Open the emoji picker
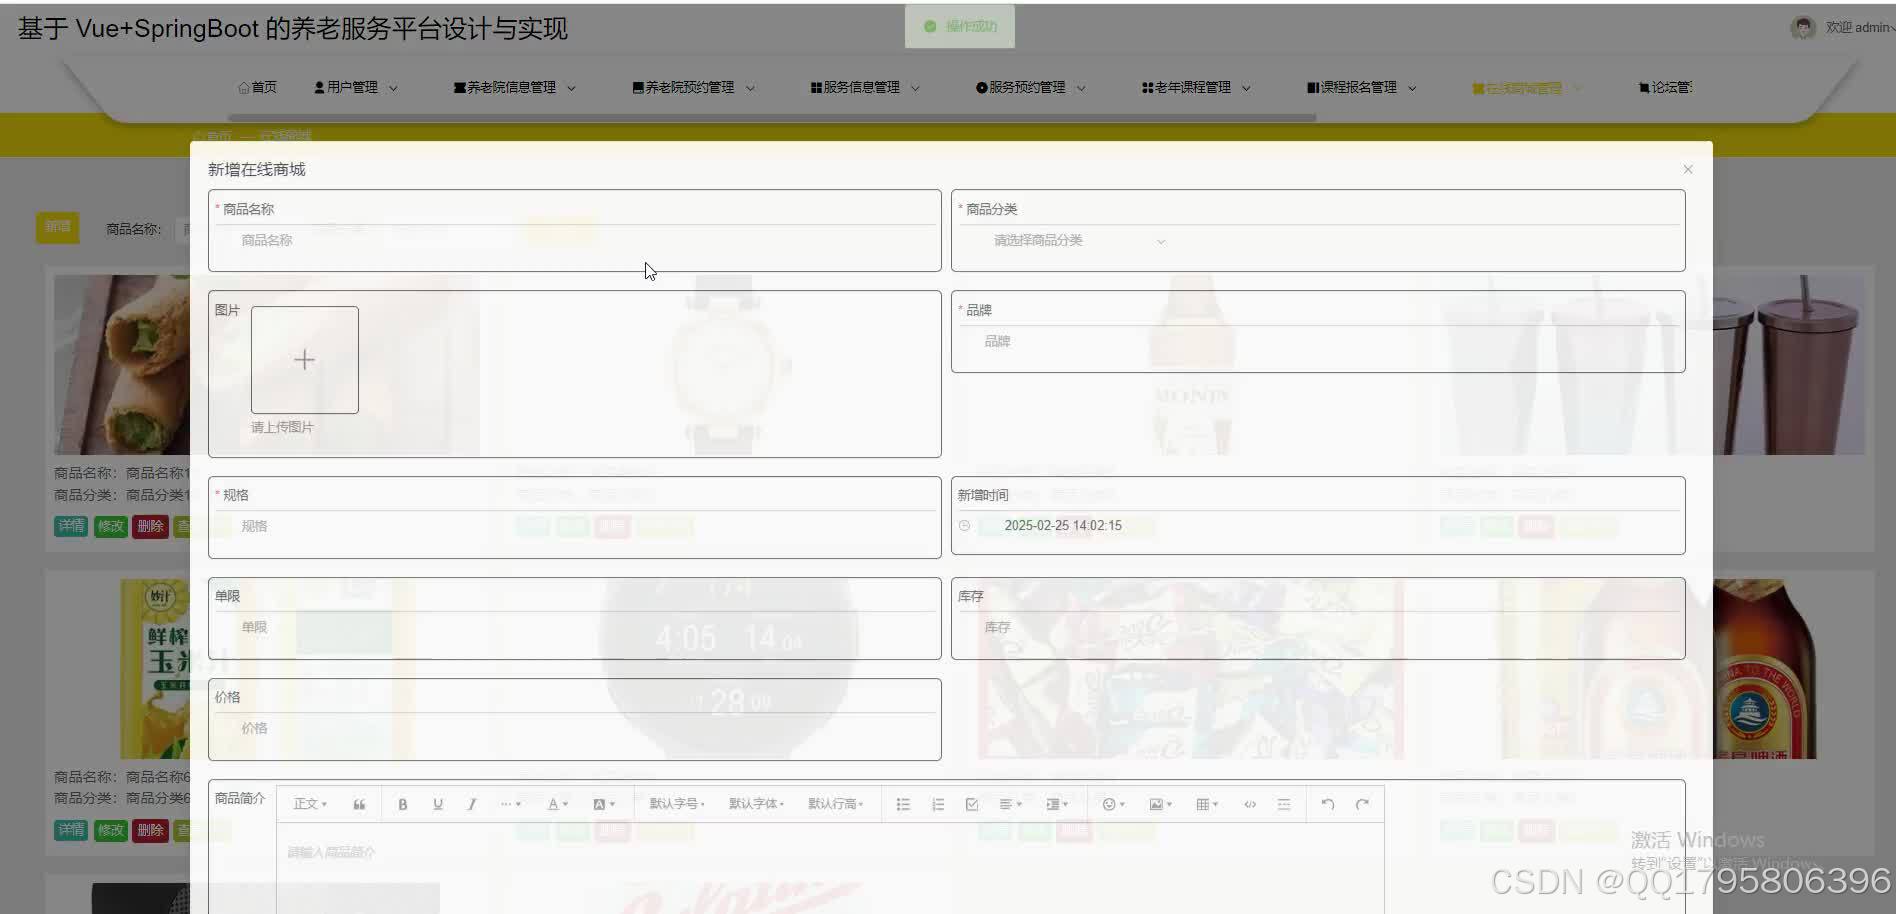The image size is (1896, 914). [1113, 804]
